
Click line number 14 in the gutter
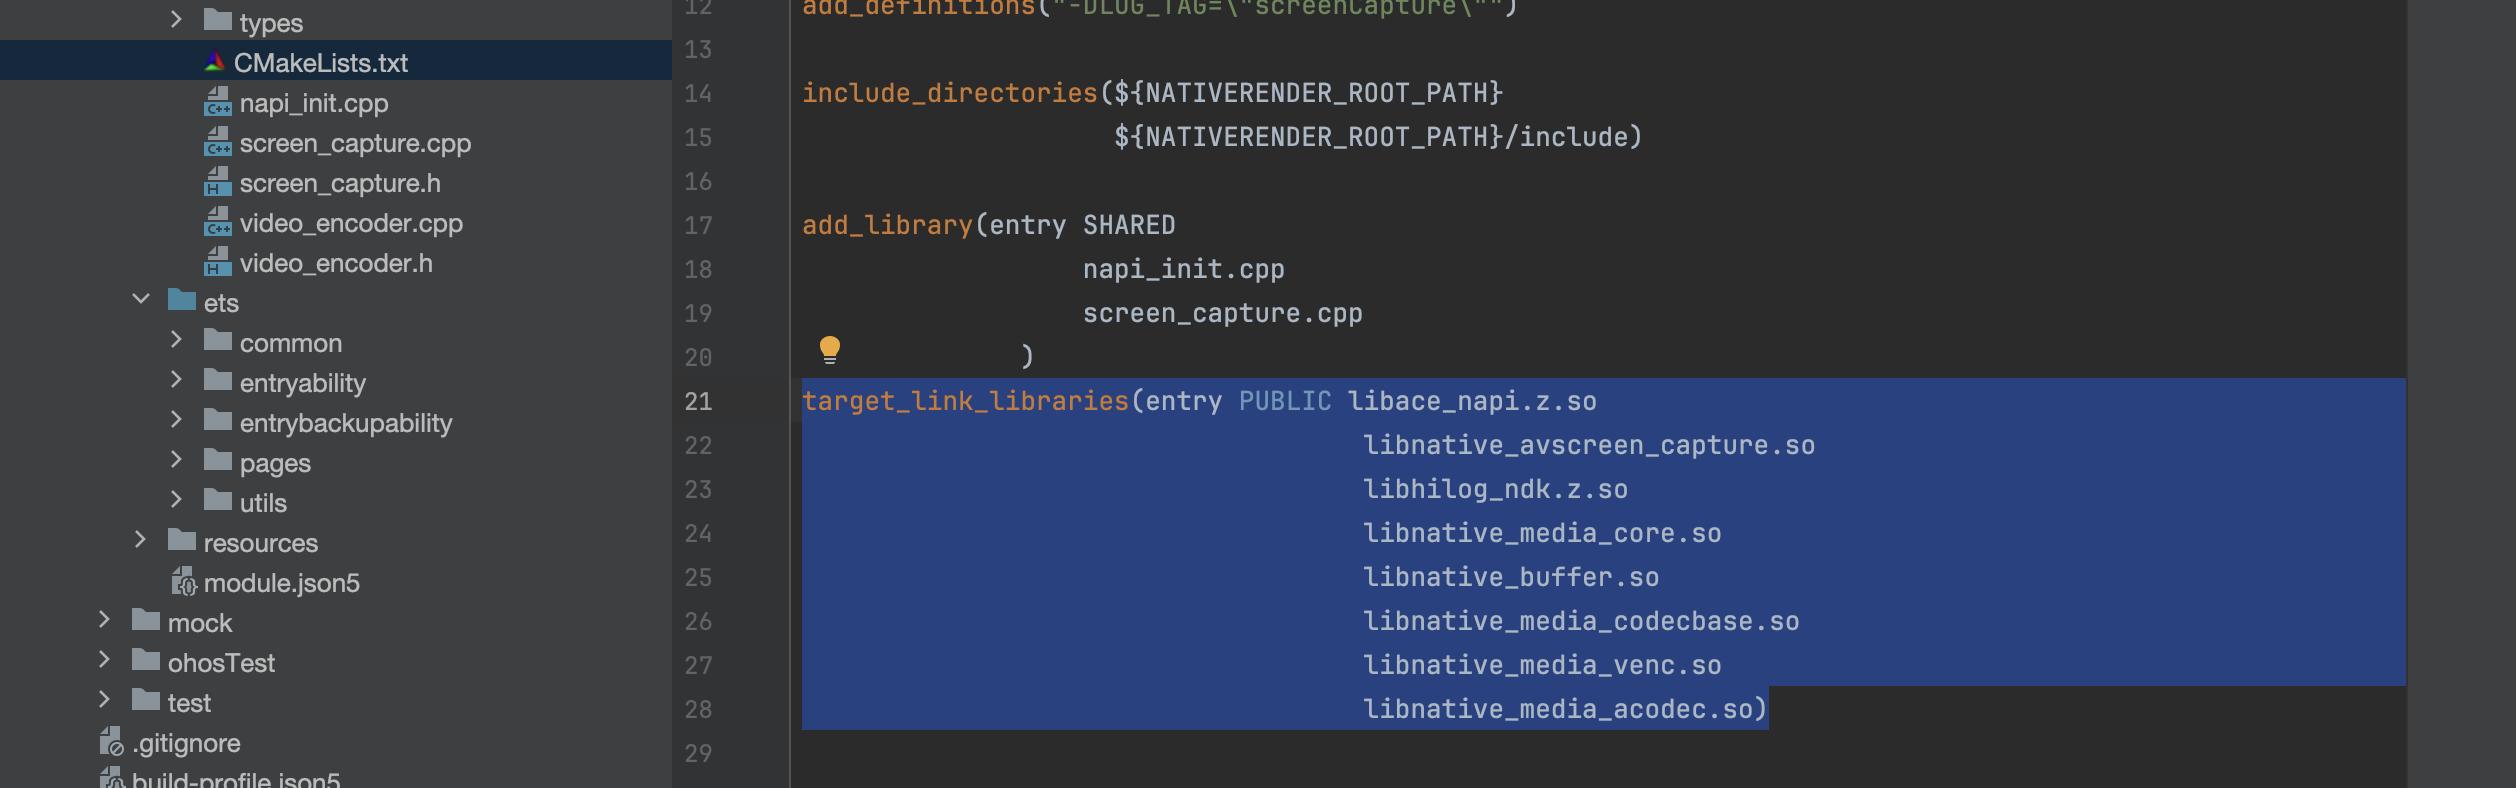pyautogui.click(x=698, y=93)
